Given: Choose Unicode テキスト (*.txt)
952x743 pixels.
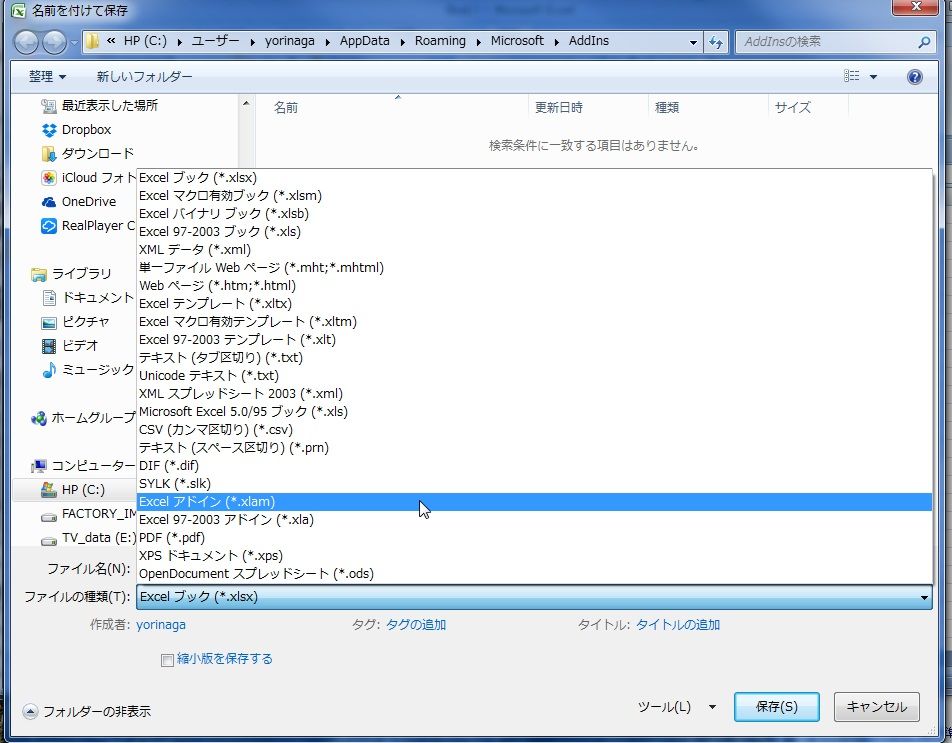Looking at the screenshot, I should point(534,376).
